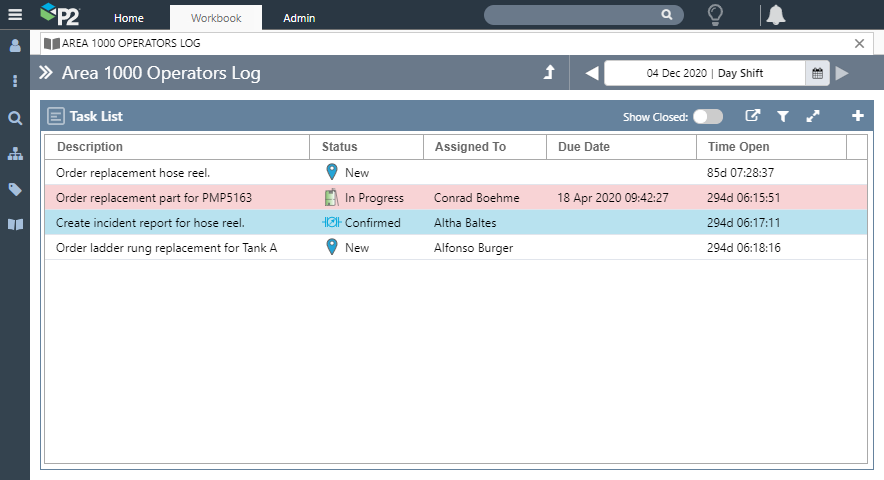
Task: Select the 'Create incident report' task row
Action: [150, 223]
